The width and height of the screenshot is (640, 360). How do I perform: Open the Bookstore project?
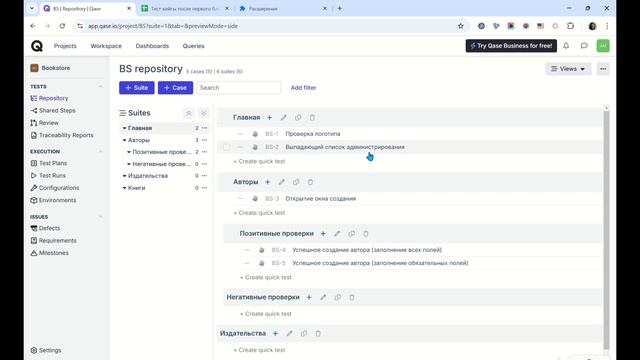click(50, 68)
